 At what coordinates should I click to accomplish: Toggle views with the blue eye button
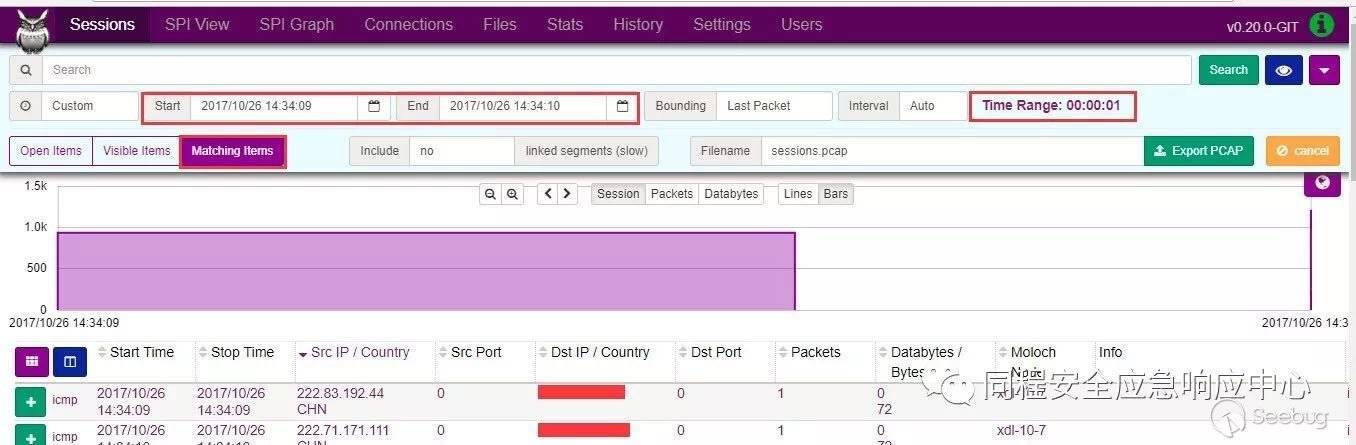pyautogui.click(x=1283, y=70)
